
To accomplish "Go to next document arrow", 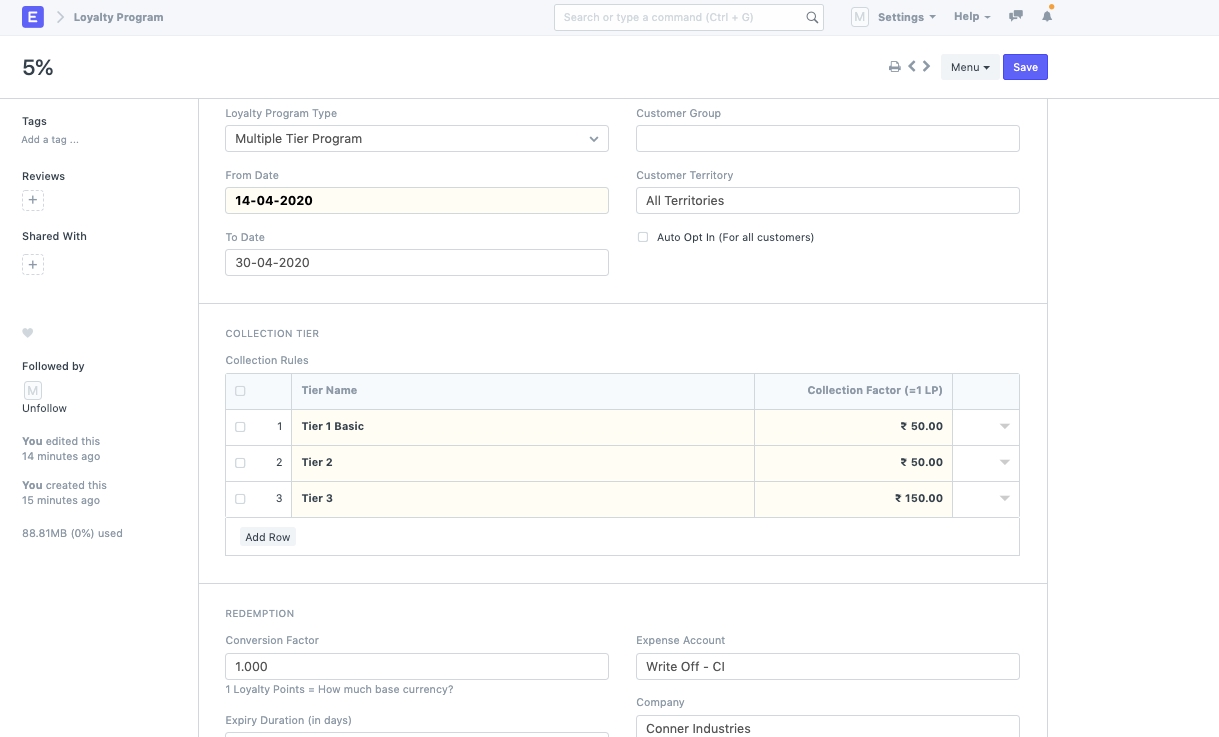I will coord(927,67).
